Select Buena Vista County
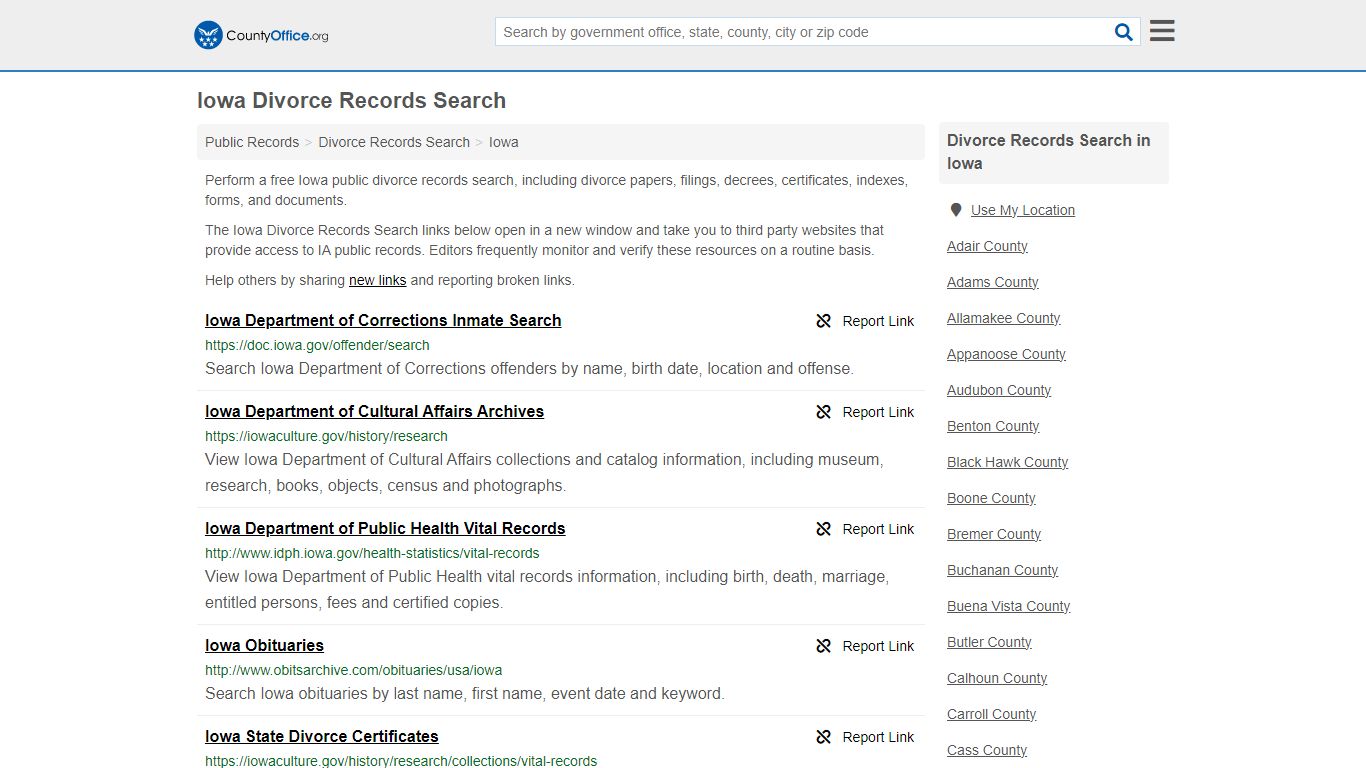 1008,606
